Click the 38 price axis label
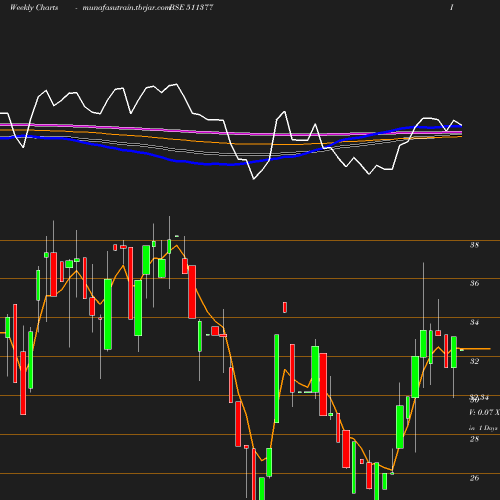The height and width of the screenshot is (500, 500). pos(474,245)
